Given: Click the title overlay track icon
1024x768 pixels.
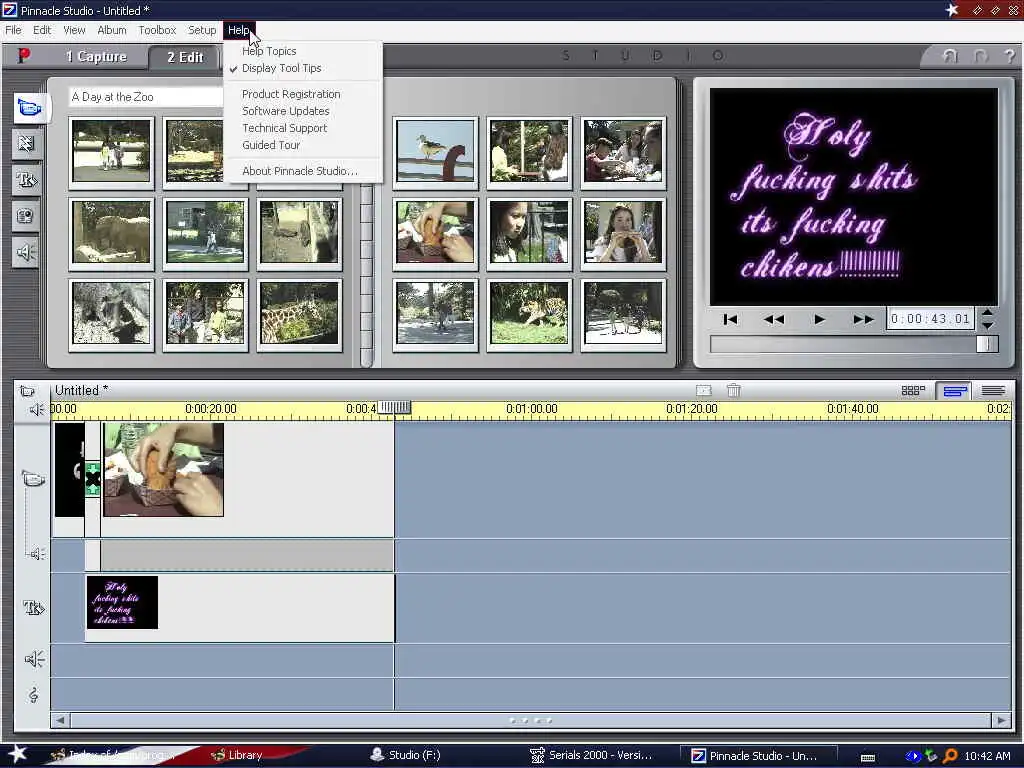Looking at the screenshot, I should [x=33, y=608].
